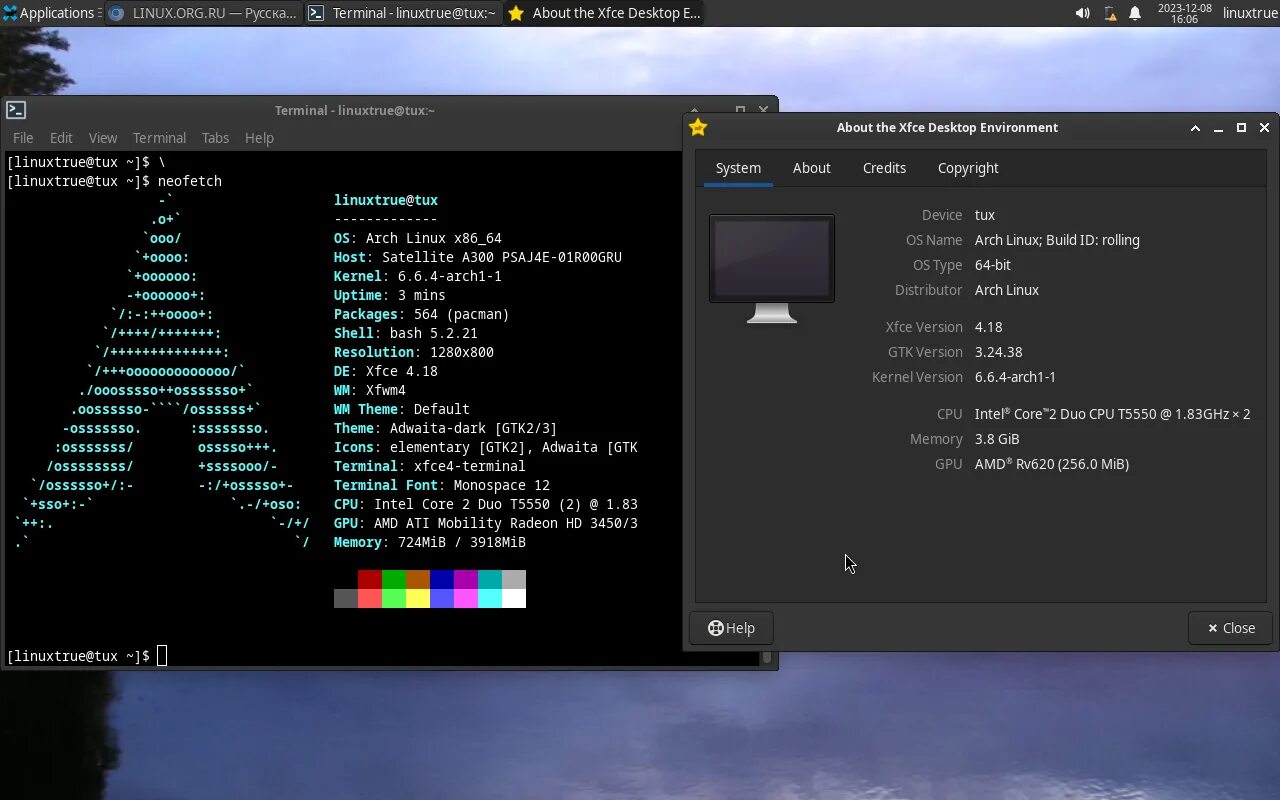Image resolution: width=1280 pixels, height=800 pixels.
Task: Roll up the About dialog with shade arrow
Action: 1195,128
